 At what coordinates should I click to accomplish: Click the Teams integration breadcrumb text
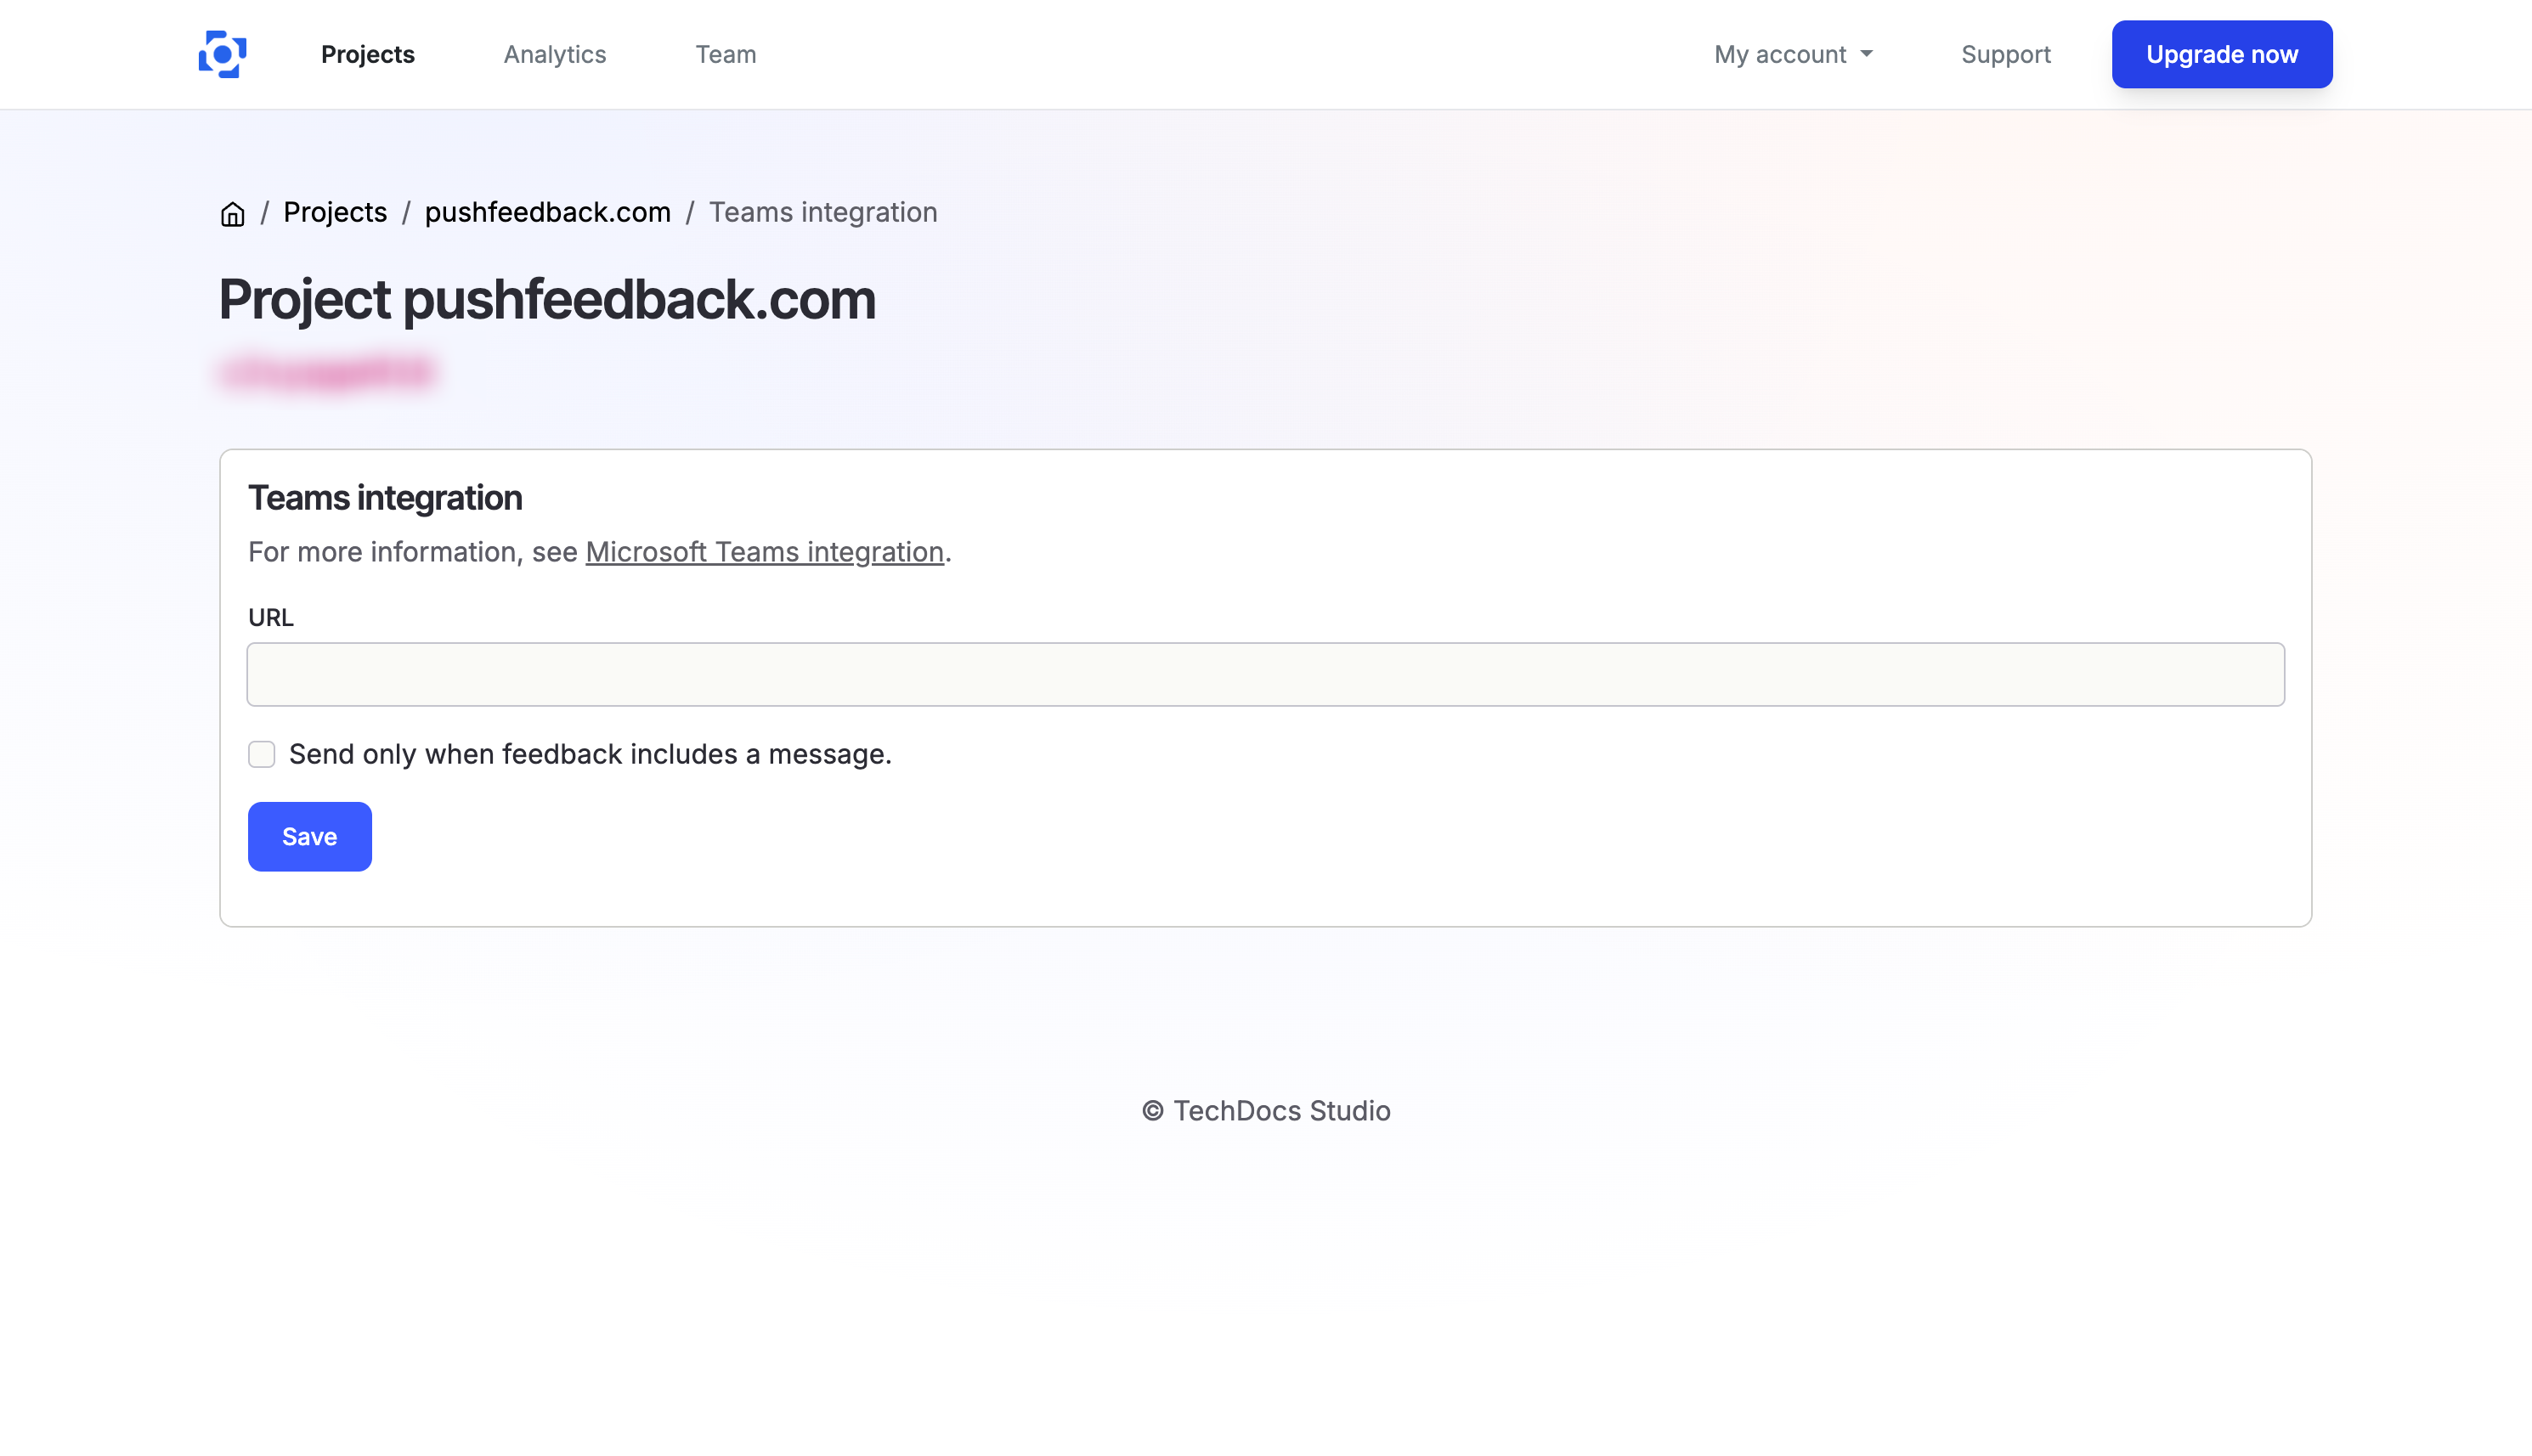(x=822, y=212)
